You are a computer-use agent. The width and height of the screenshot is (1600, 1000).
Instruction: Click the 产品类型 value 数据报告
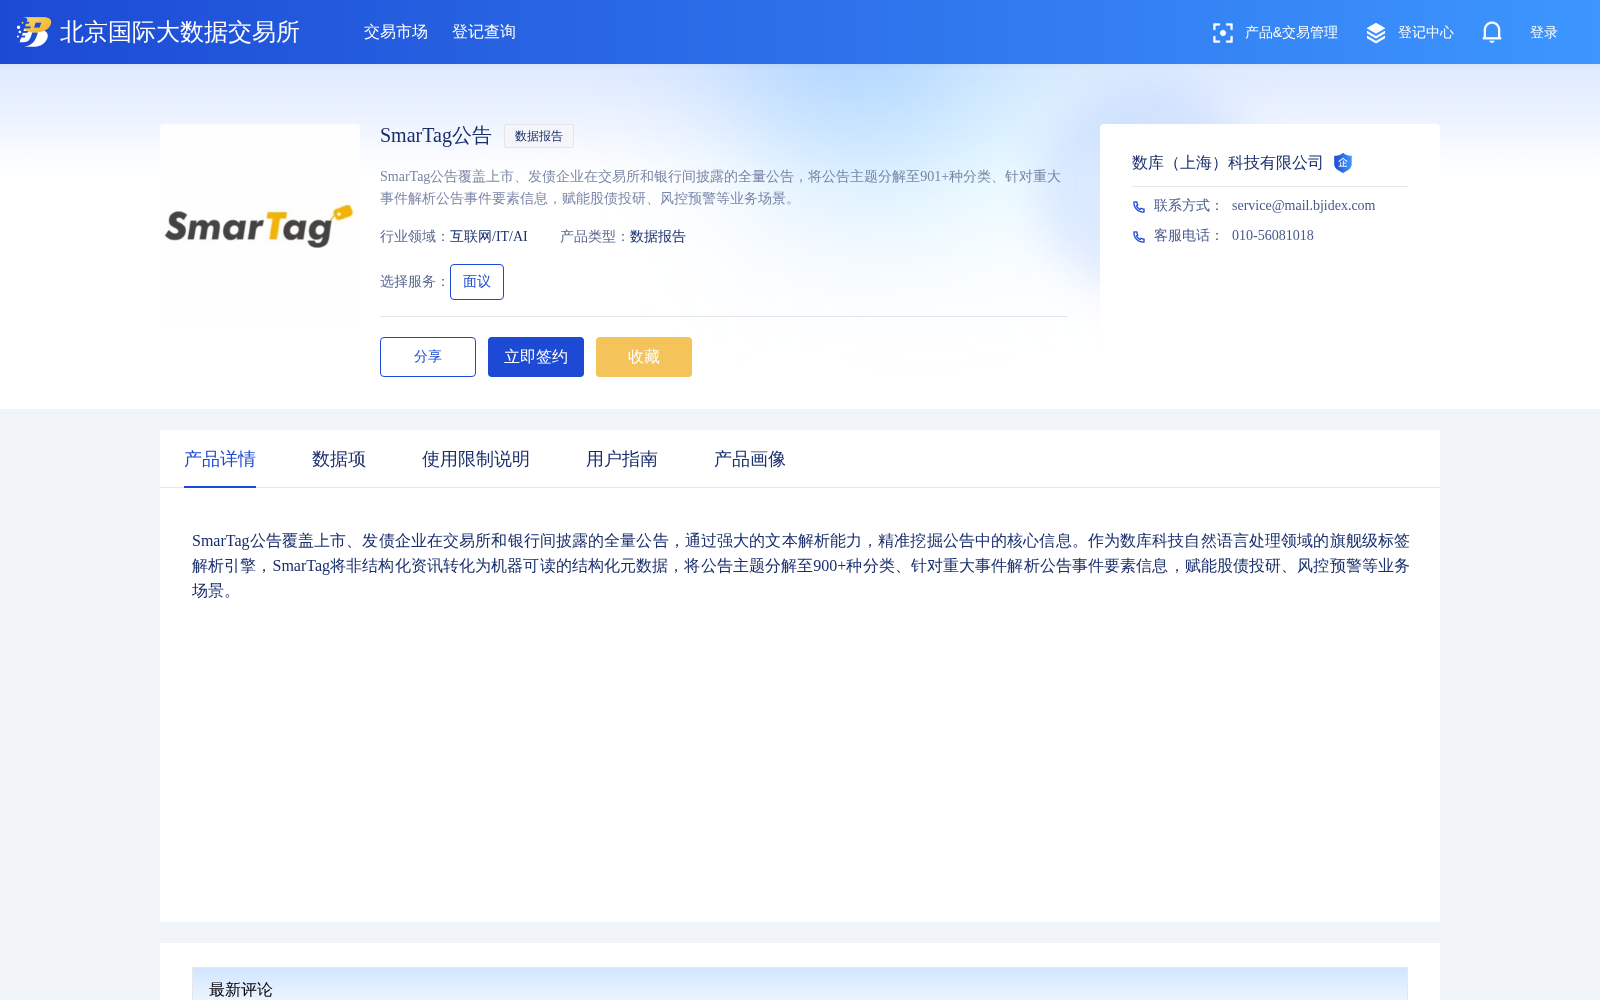point(658,237)
